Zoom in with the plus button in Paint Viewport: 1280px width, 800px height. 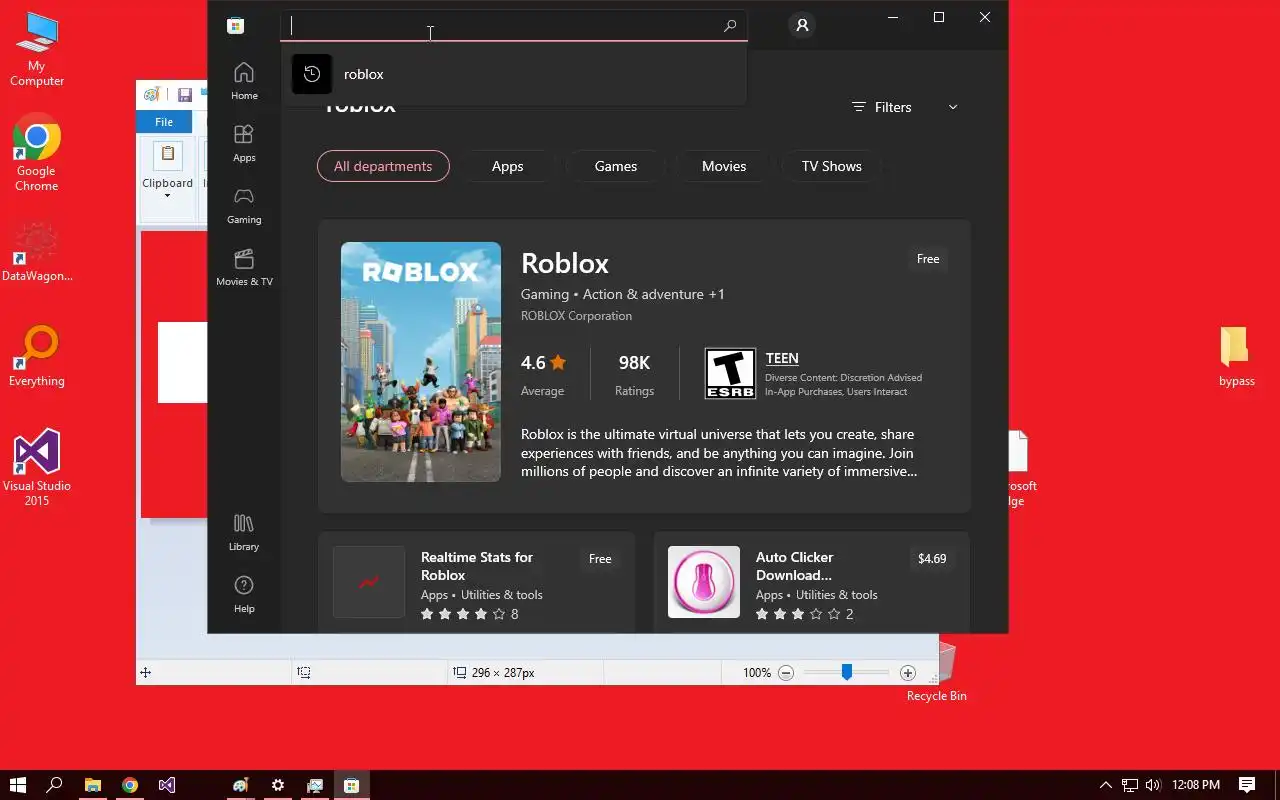coord(908,673)
